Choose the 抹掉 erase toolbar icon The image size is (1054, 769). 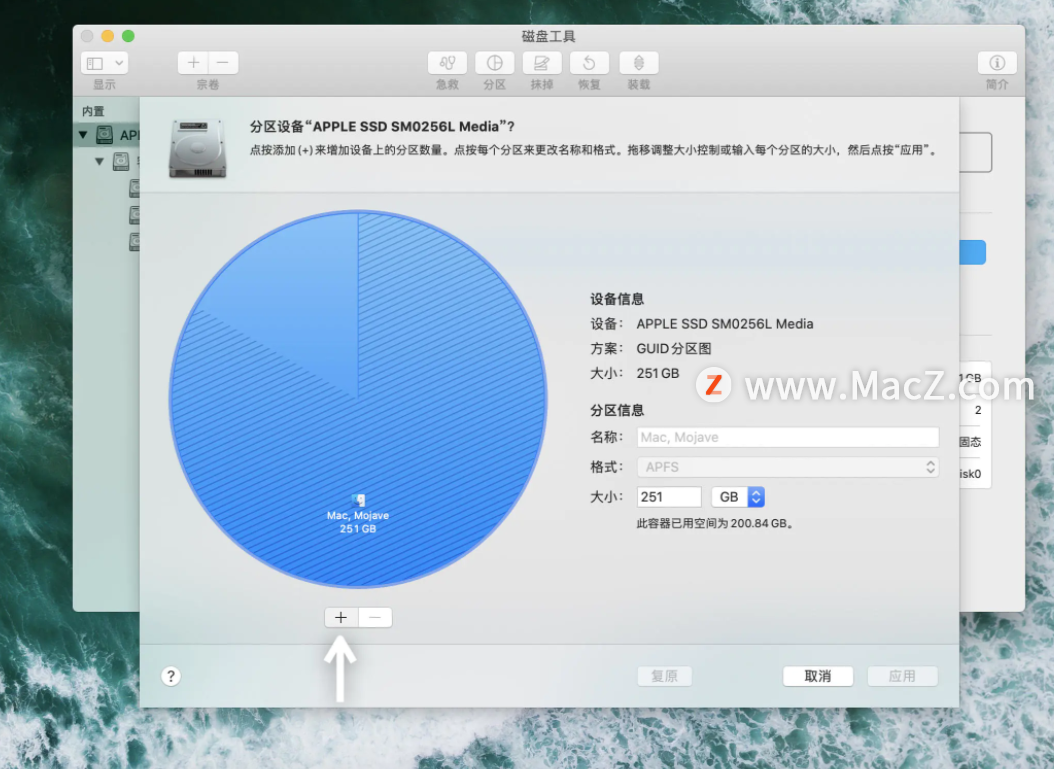pyautogui.click(x=542, y=63)
